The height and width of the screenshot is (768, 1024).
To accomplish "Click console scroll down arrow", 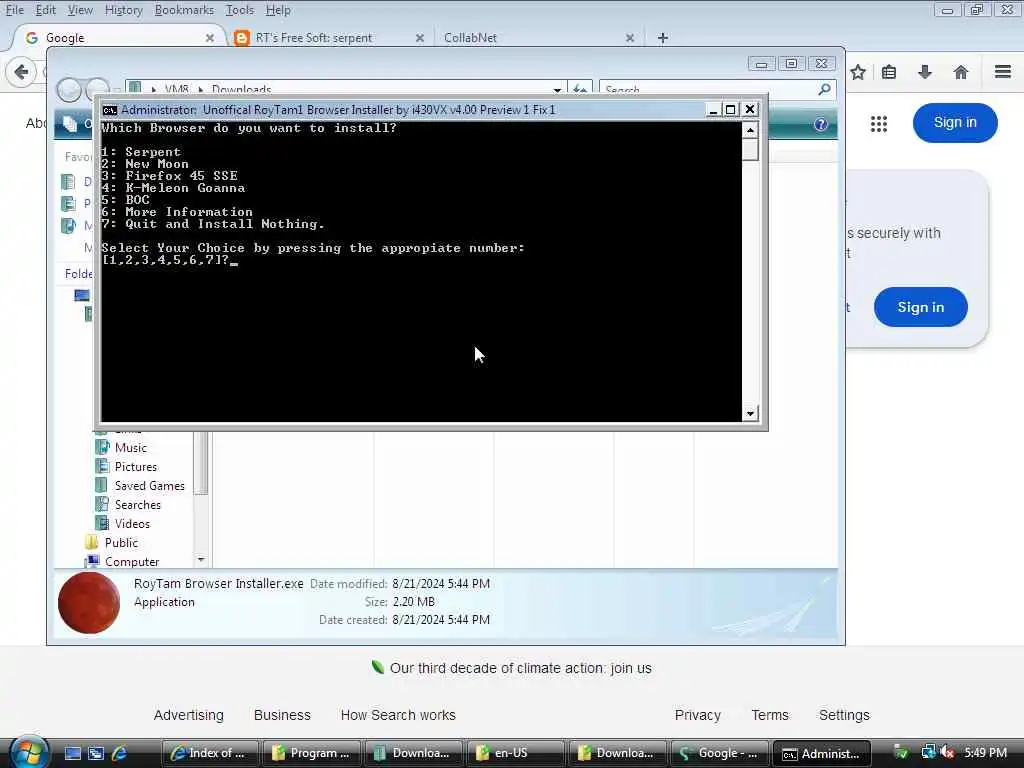I will click(x=750, y=413).
